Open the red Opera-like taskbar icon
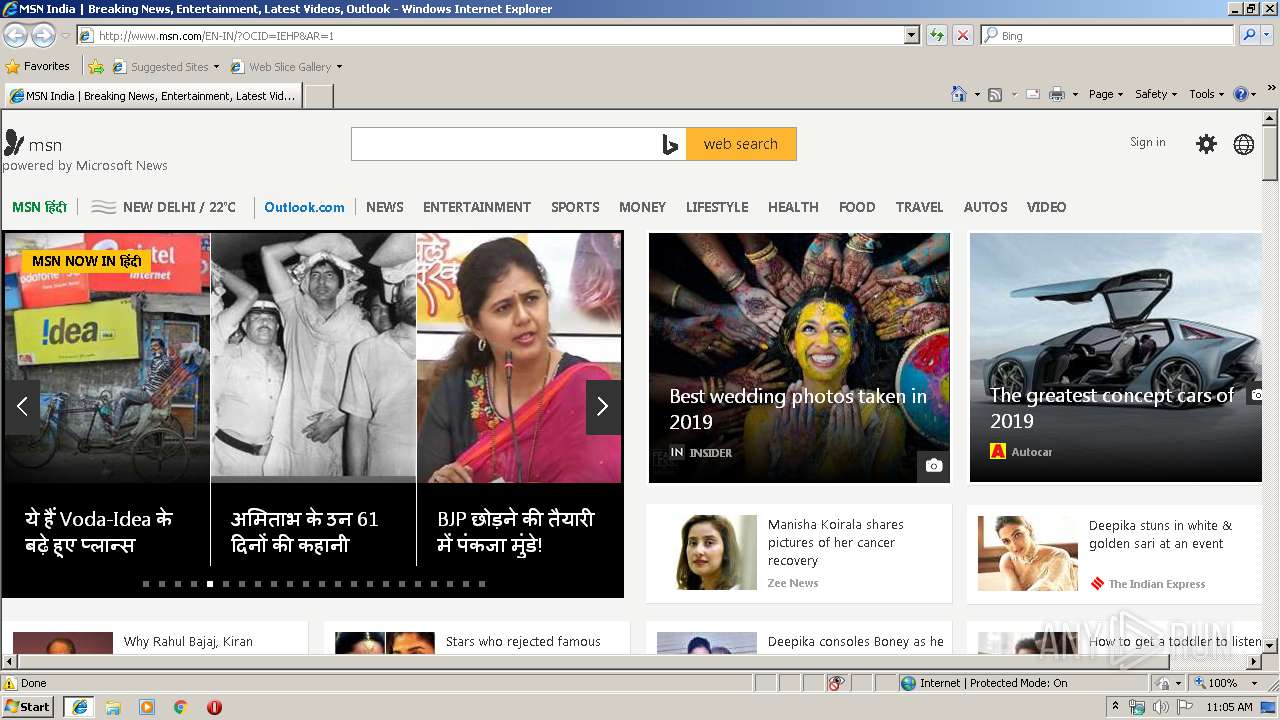Screen dimensions: 1280x720 point(214,707)
